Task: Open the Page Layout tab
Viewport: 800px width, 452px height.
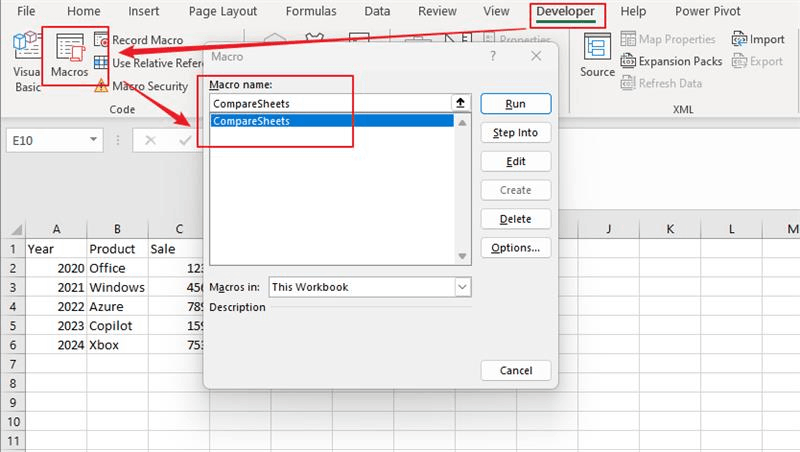Action: pyautogui.click(x=223, y=11)
